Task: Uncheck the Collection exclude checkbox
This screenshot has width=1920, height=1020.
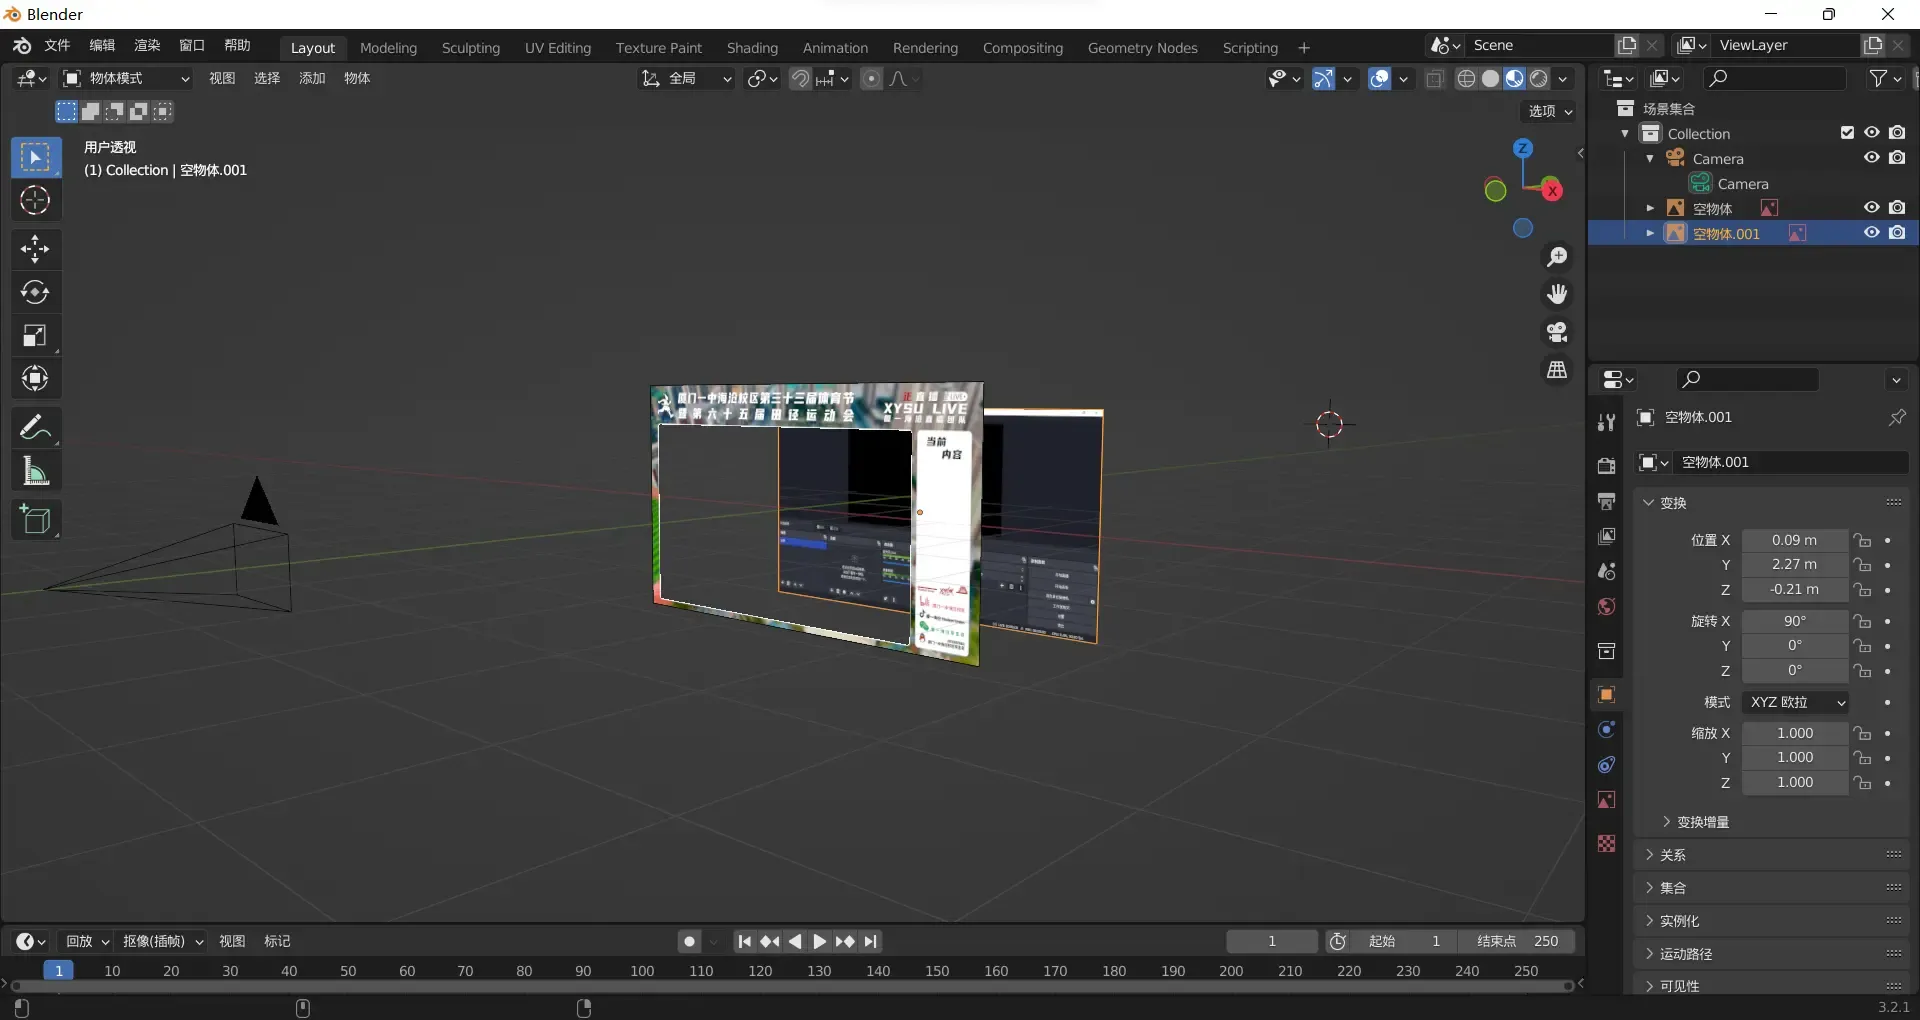Action: (1847, 133)
